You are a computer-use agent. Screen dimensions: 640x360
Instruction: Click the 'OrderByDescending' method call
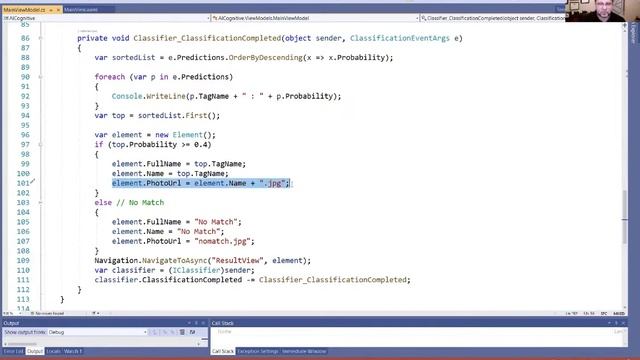265,58
